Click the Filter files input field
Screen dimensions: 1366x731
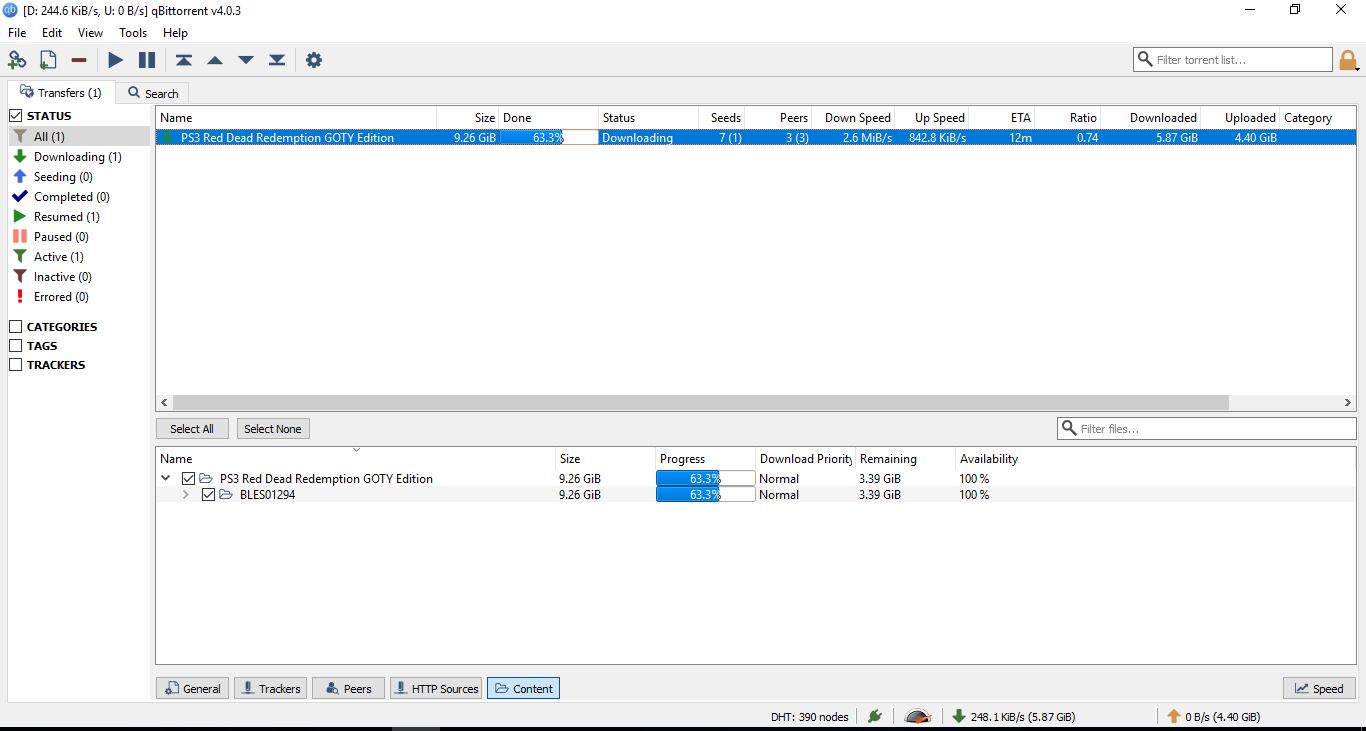tap(1207, 429)
